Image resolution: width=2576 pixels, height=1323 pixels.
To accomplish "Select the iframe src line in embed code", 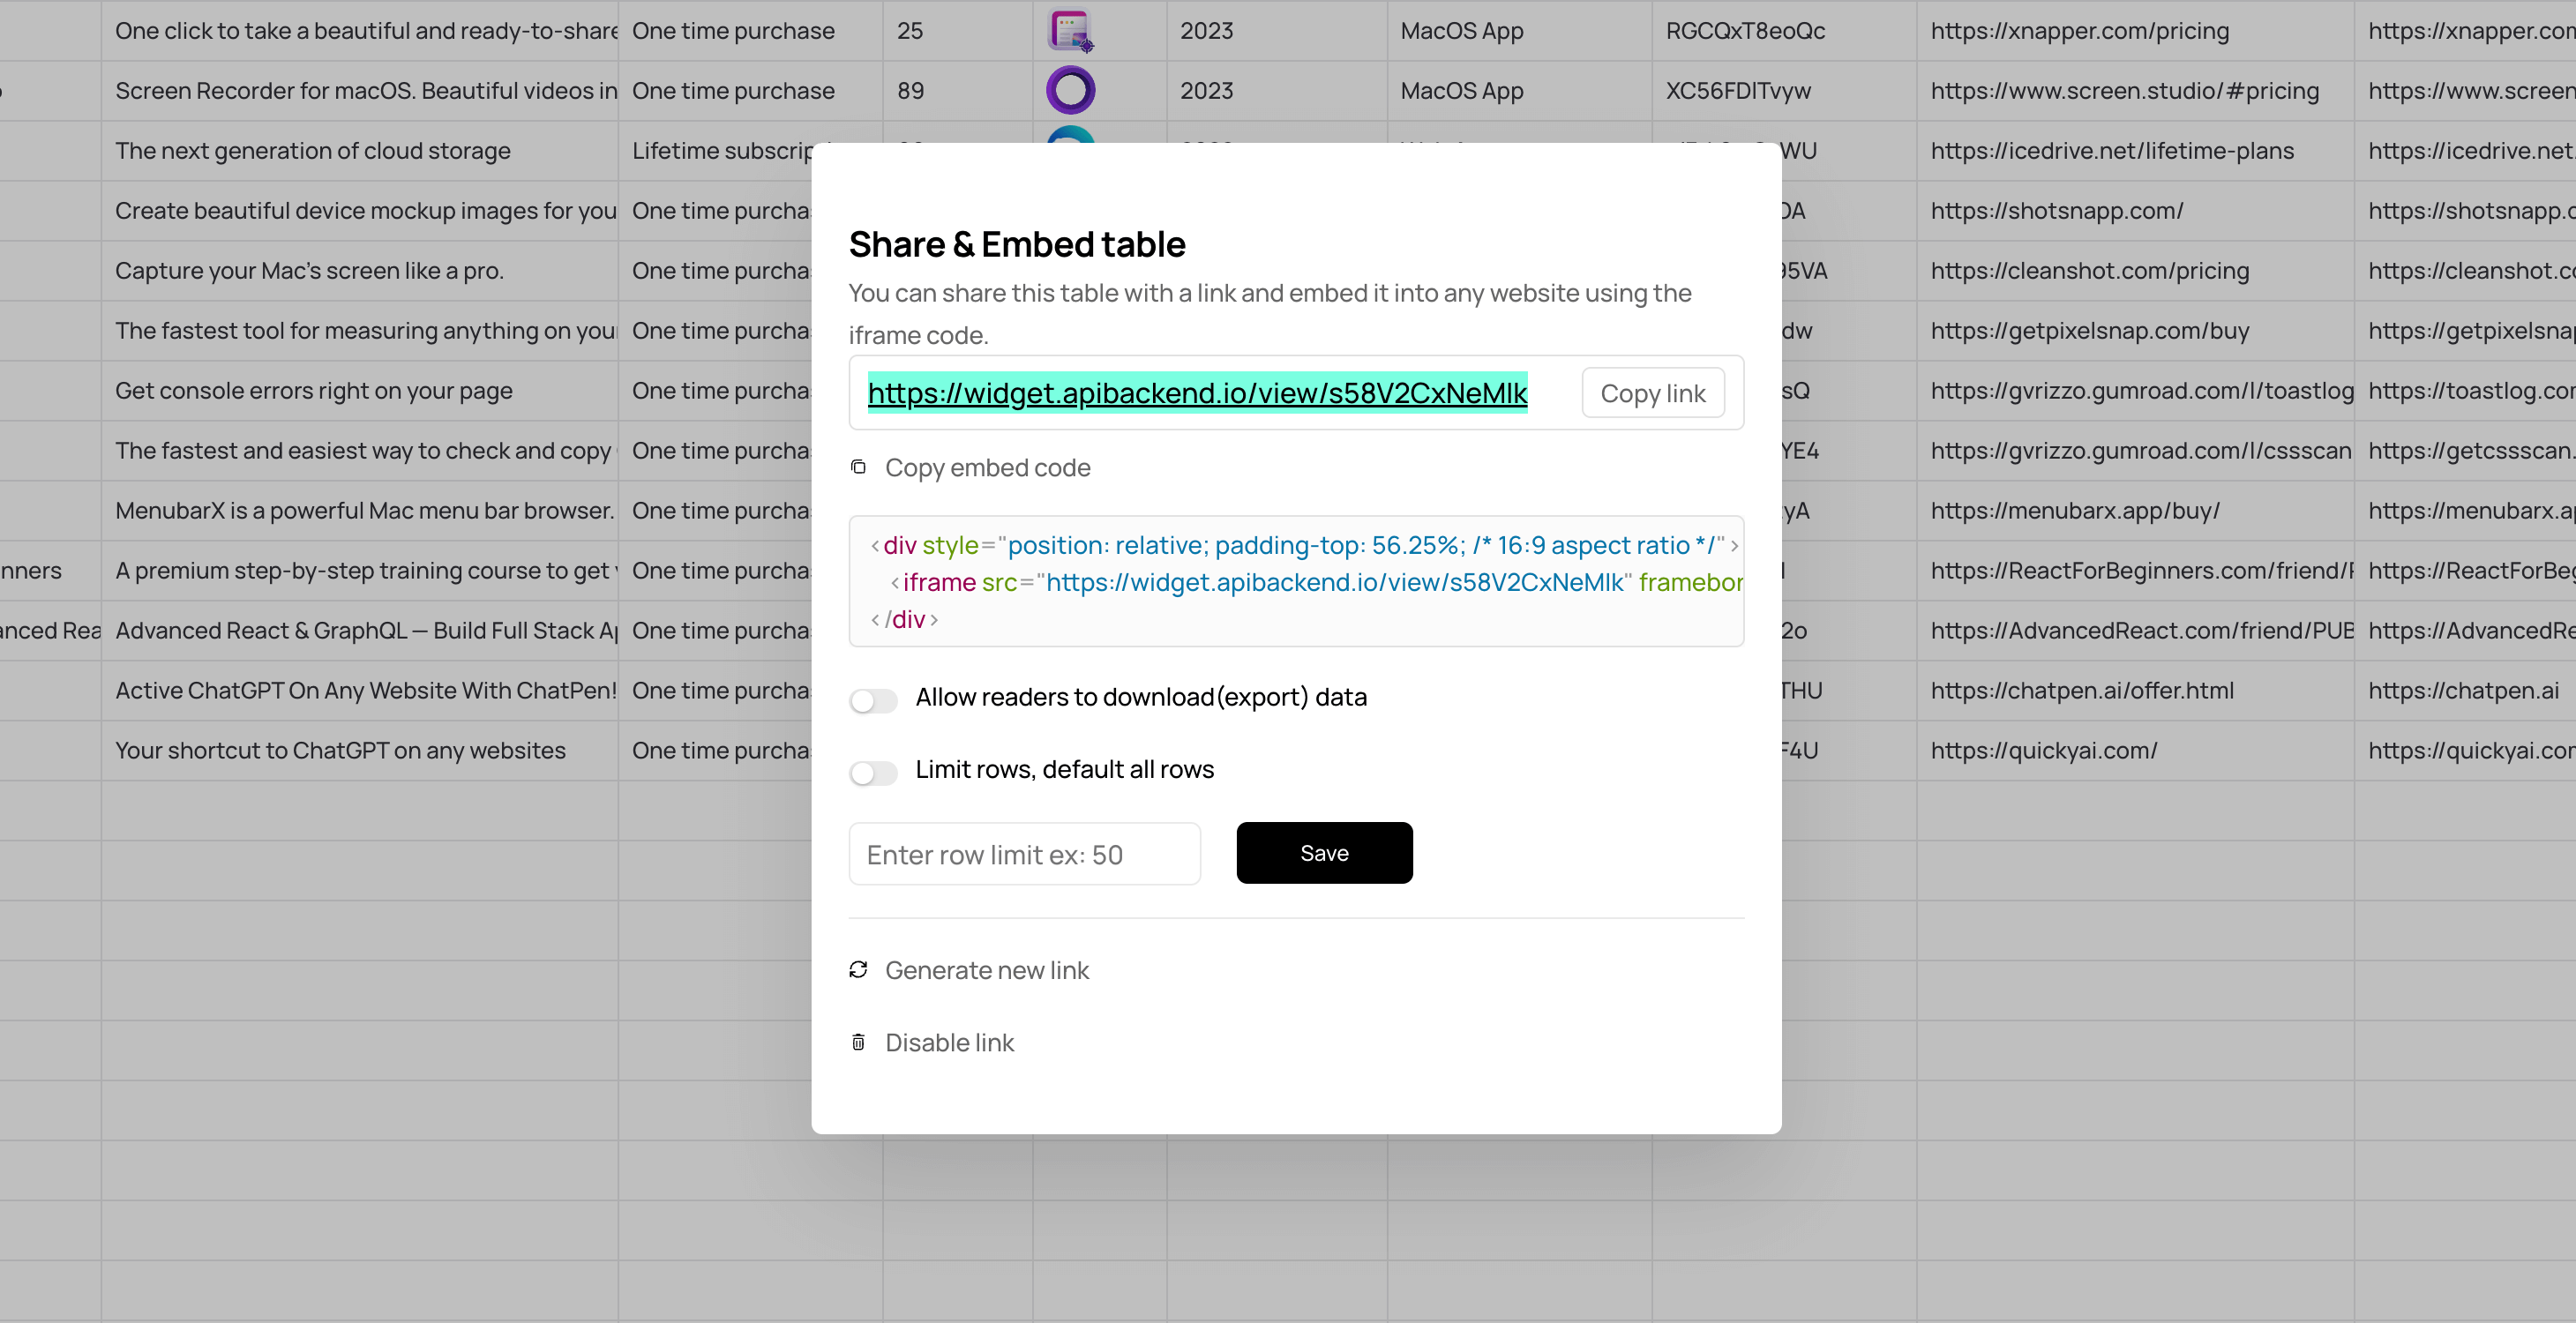I will coord(1316,582).
